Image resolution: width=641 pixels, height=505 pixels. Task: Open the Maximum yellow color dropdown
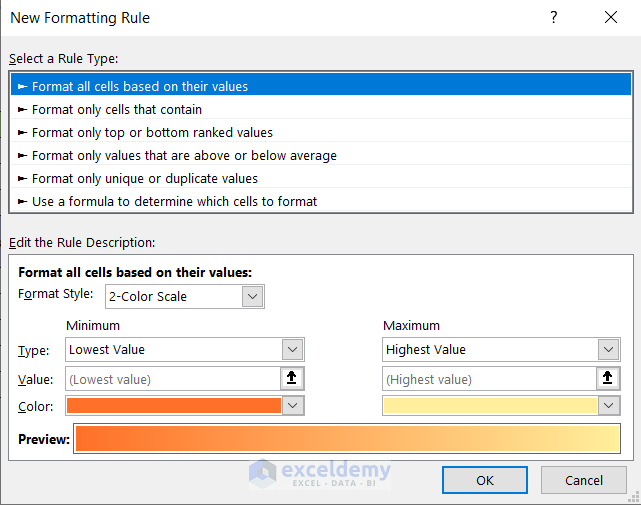[608, 405]
